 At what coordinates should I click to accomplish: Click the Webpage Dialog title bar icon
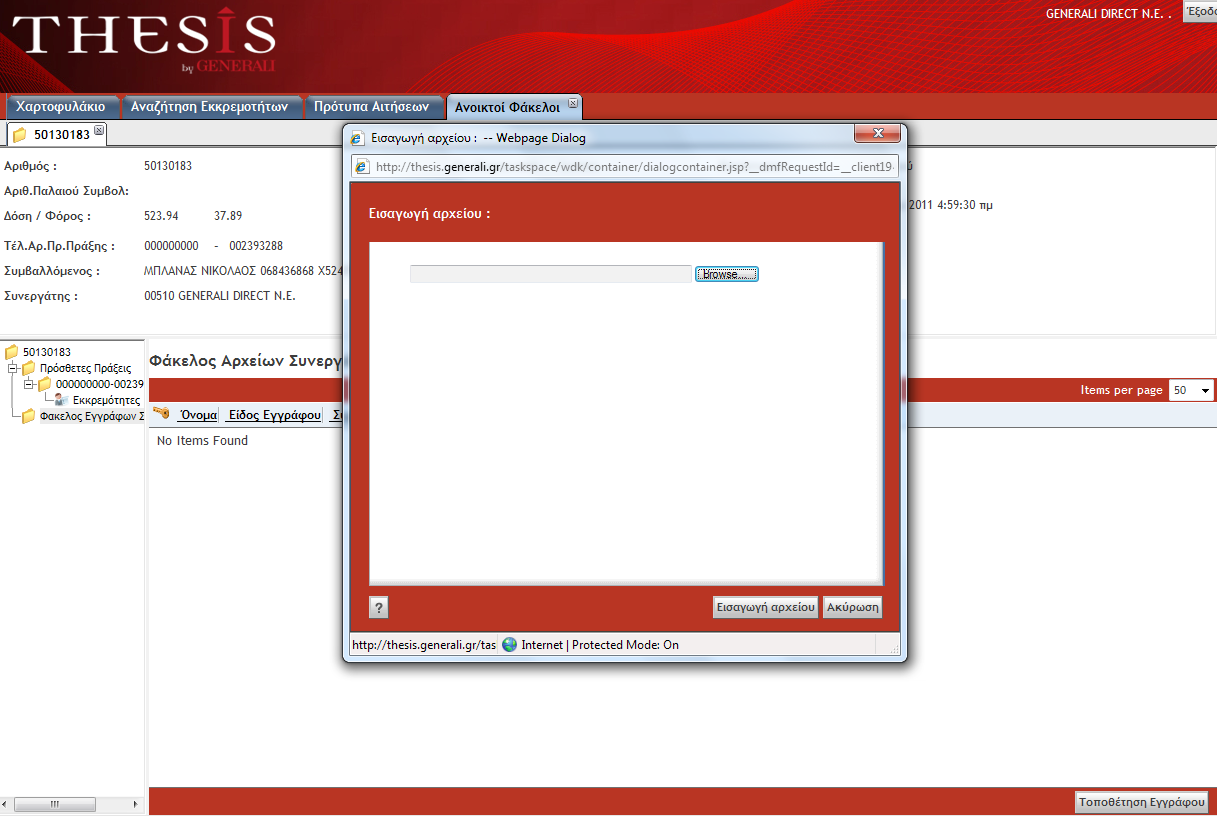click(359, 137)
